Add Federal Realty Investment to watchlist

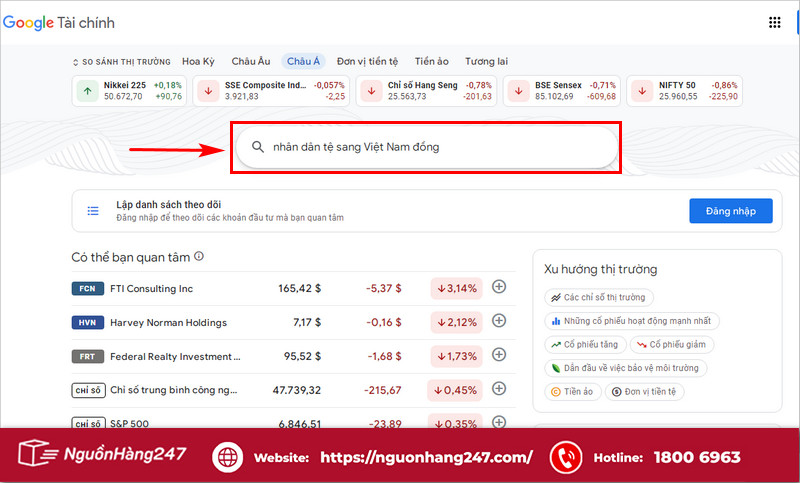[x=499, y=356]
